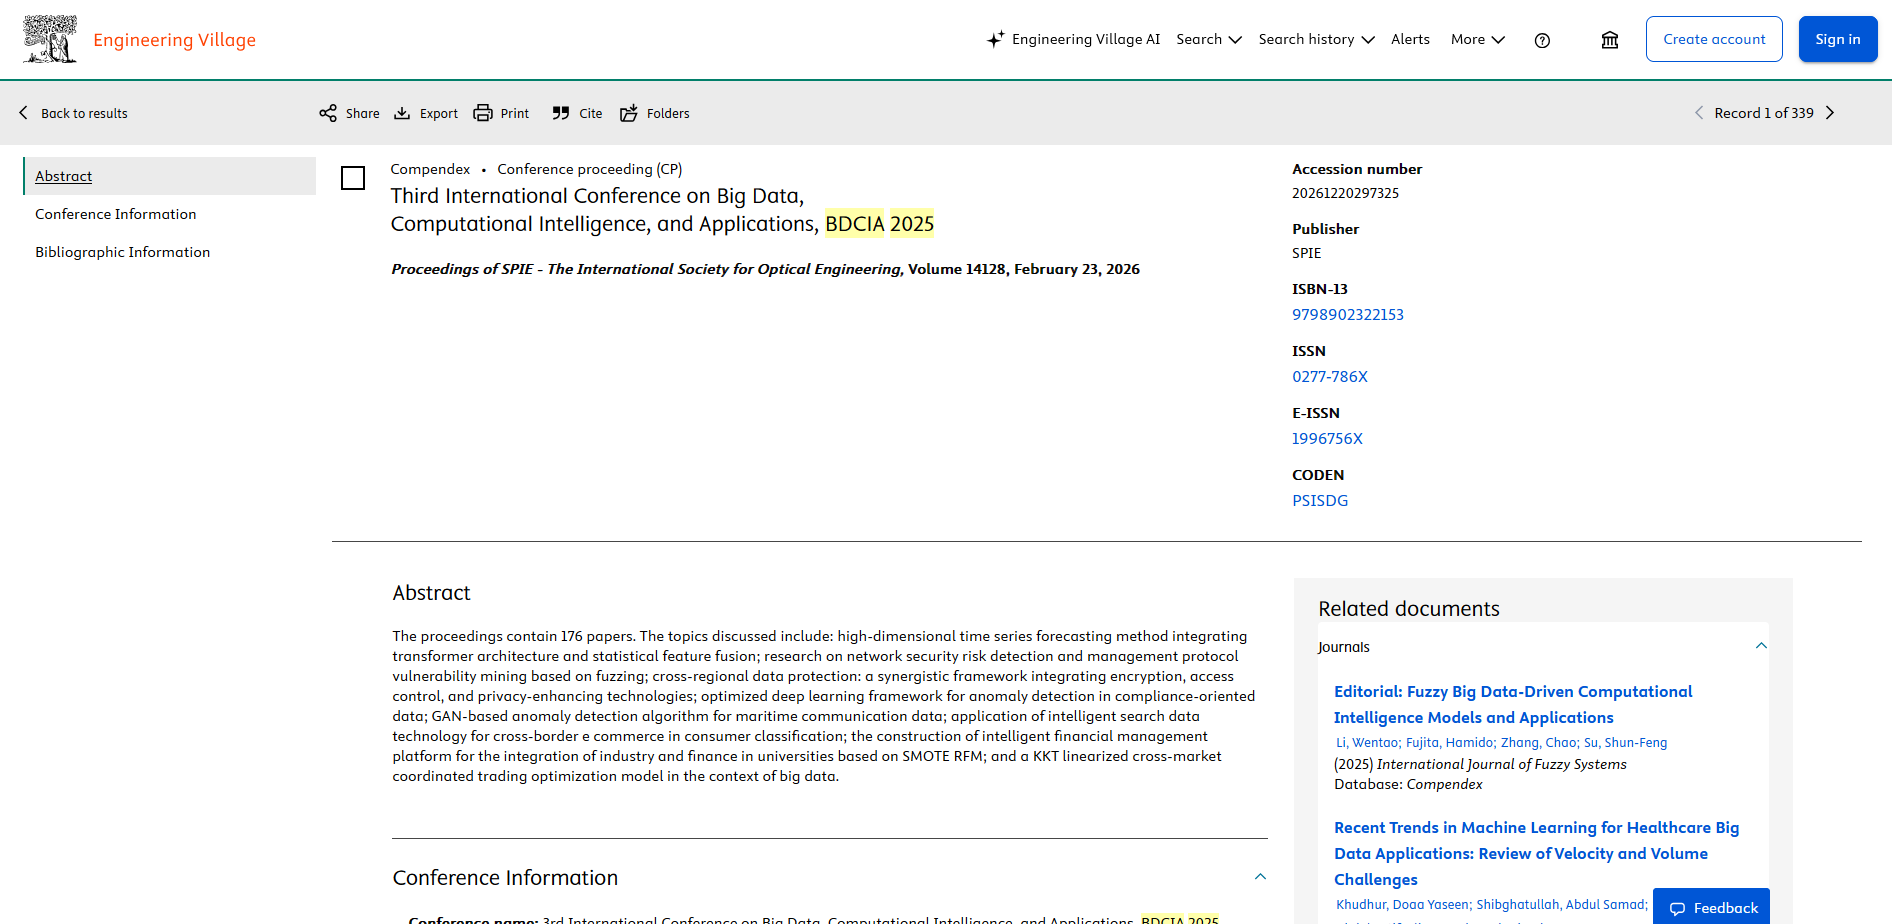Click the Cite quotation icon

[561, 113]
